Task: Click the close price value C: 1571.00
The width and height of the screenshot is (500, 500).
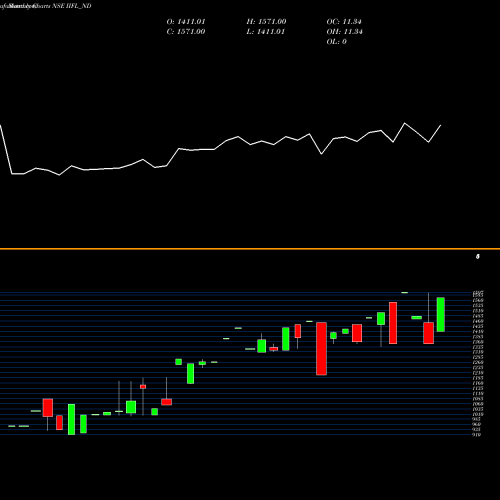Action: click(186, 32)
